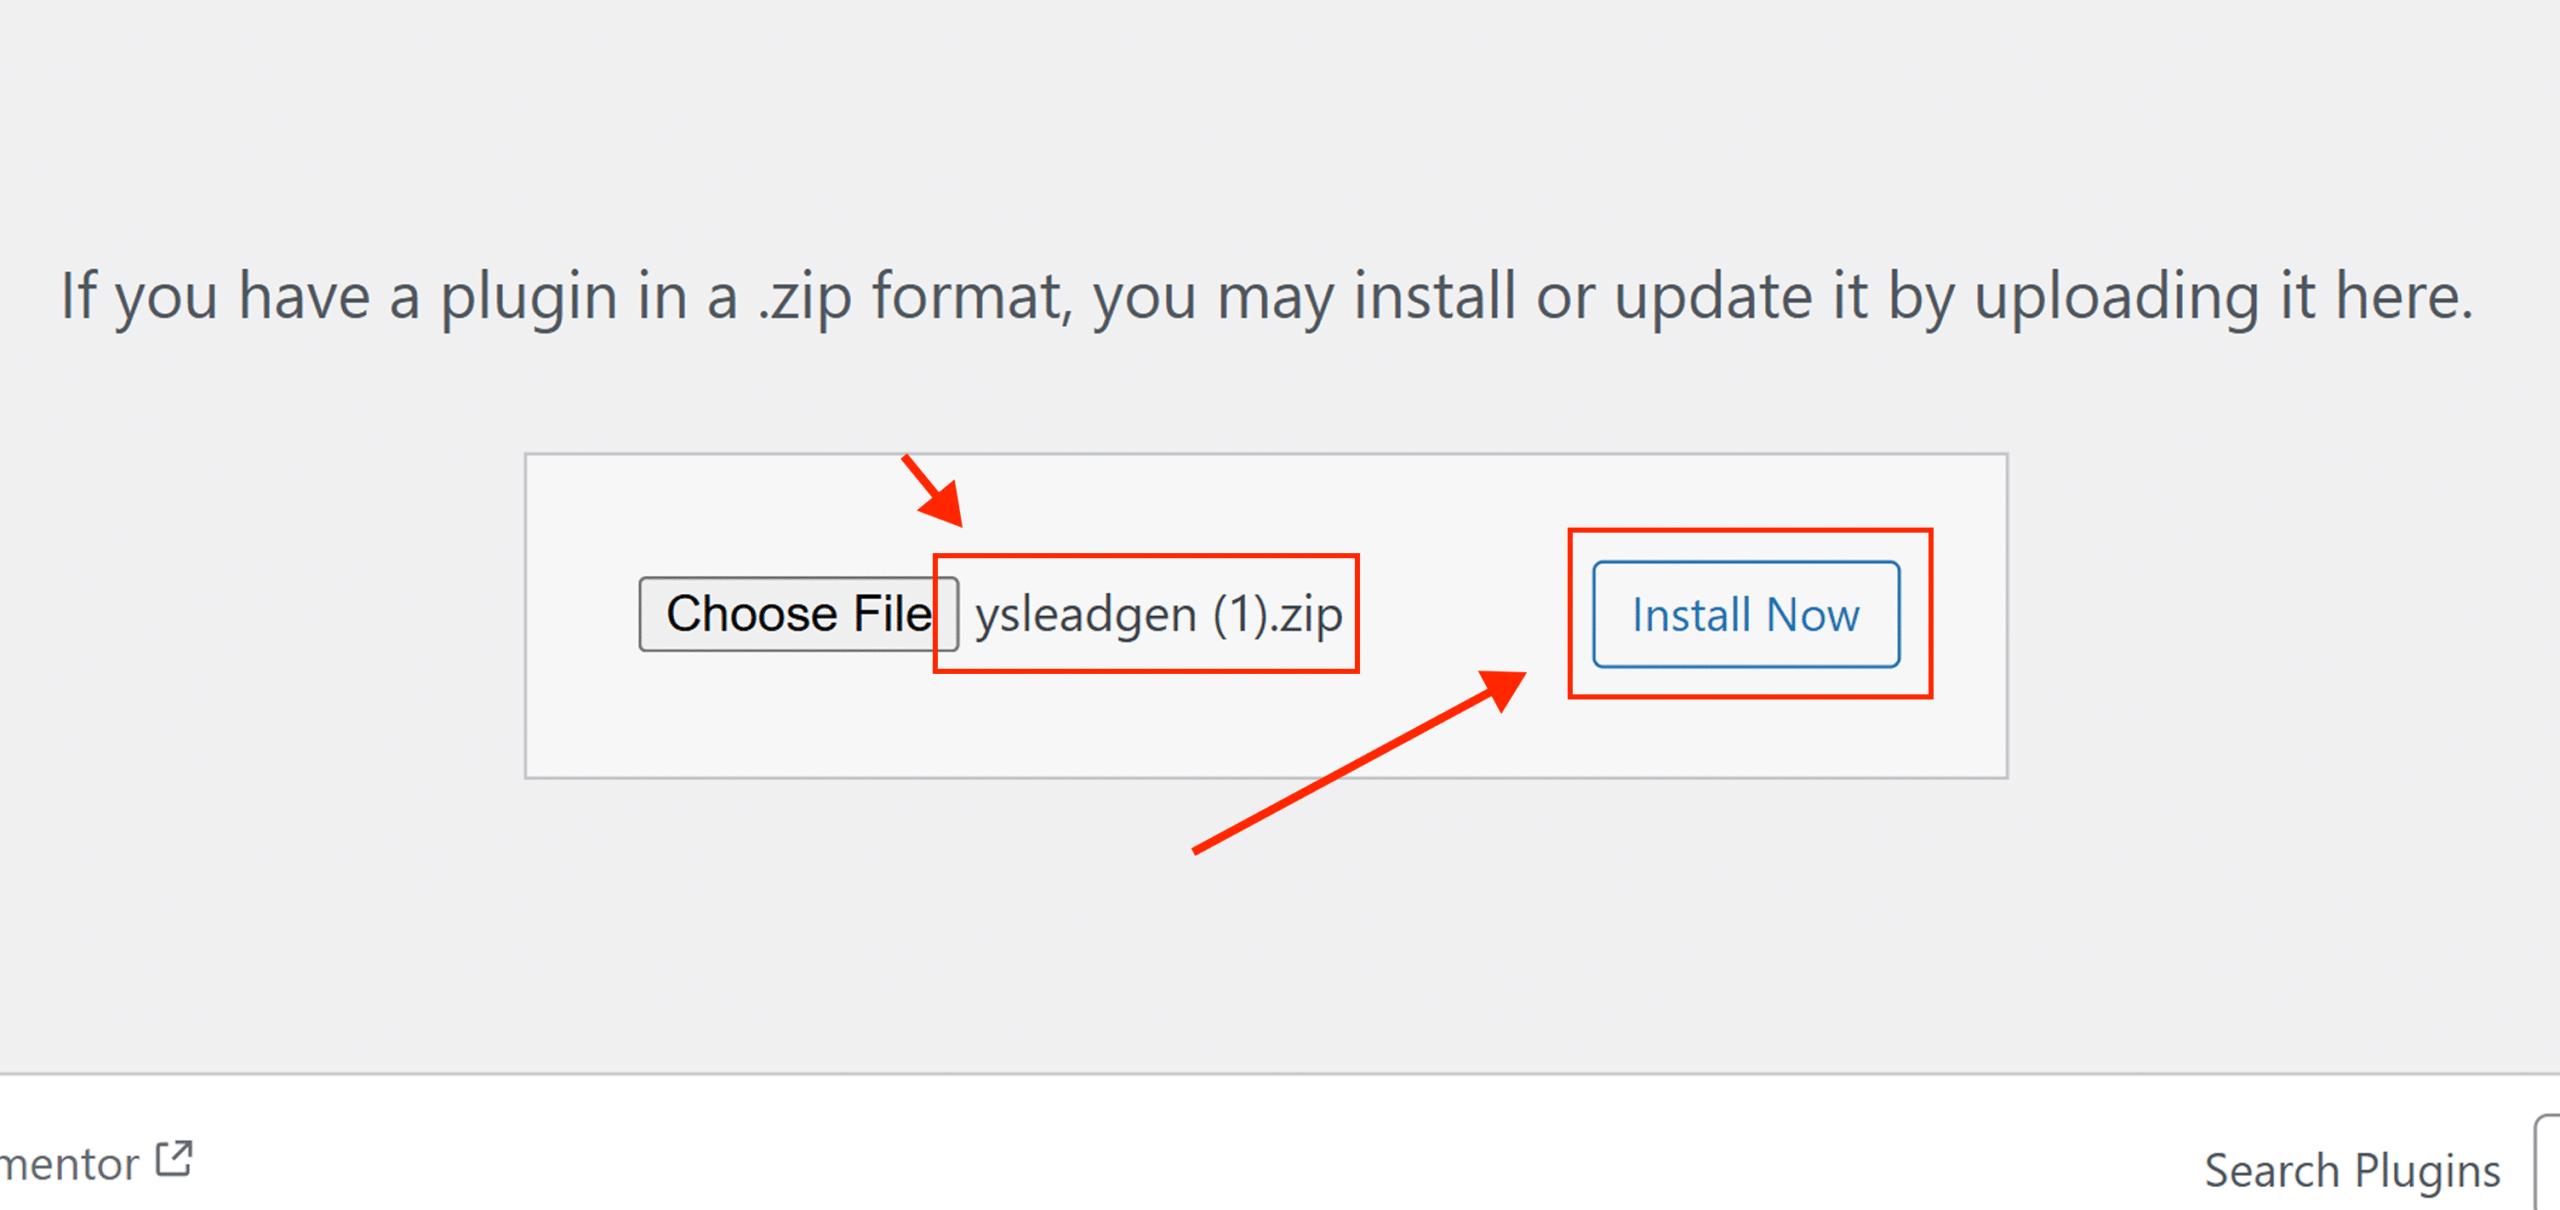Focus the search plugins input box
2560x1210 pixels.
pyautogui.click(x=2548, y=1162)
